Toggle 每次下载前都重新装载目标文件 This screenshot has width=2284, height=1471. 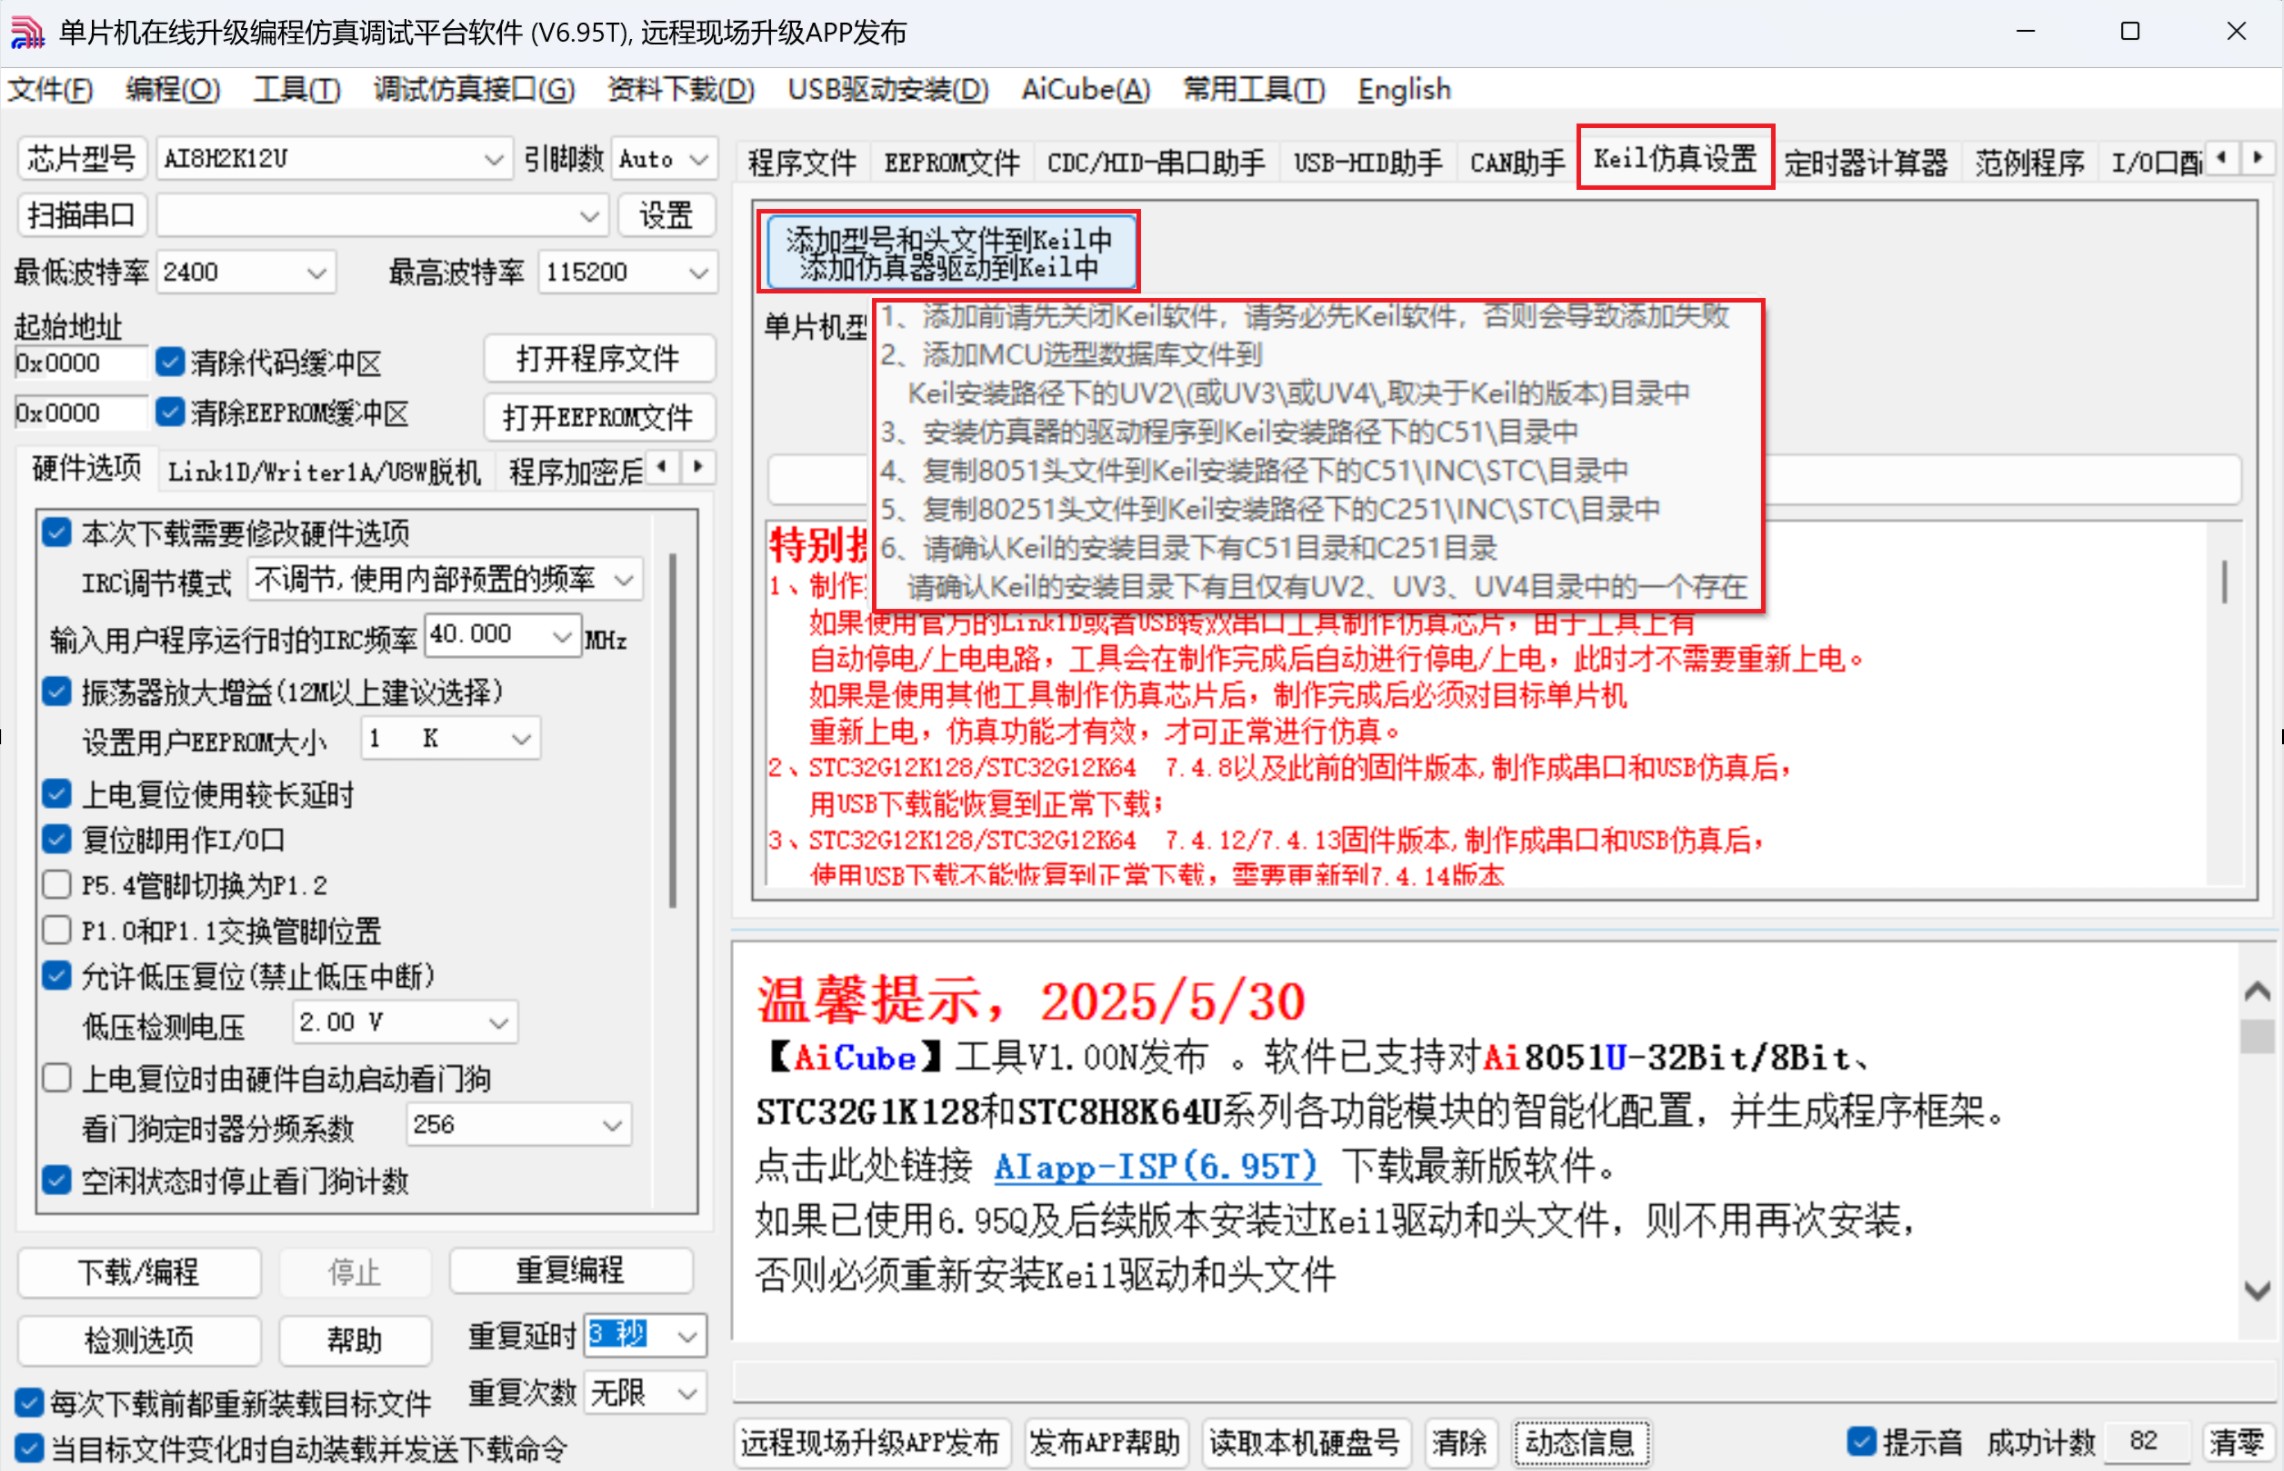tap(29, 1402)
